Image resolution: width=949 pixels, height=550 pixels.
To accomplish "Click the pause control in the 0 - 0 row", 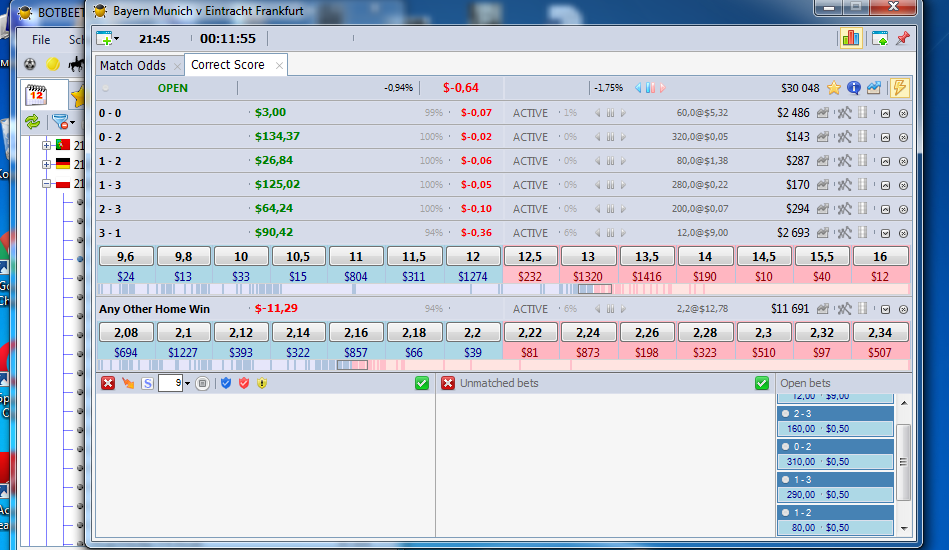I will 610,113.
